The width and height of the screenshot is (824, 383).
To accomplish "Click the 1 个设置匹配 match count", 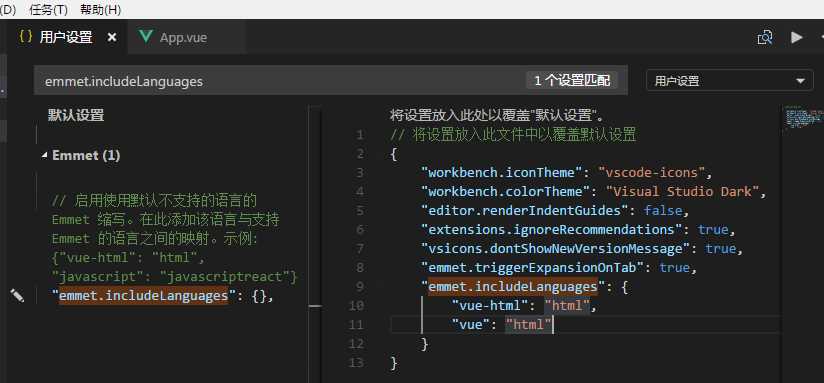I will pos(572,81).
